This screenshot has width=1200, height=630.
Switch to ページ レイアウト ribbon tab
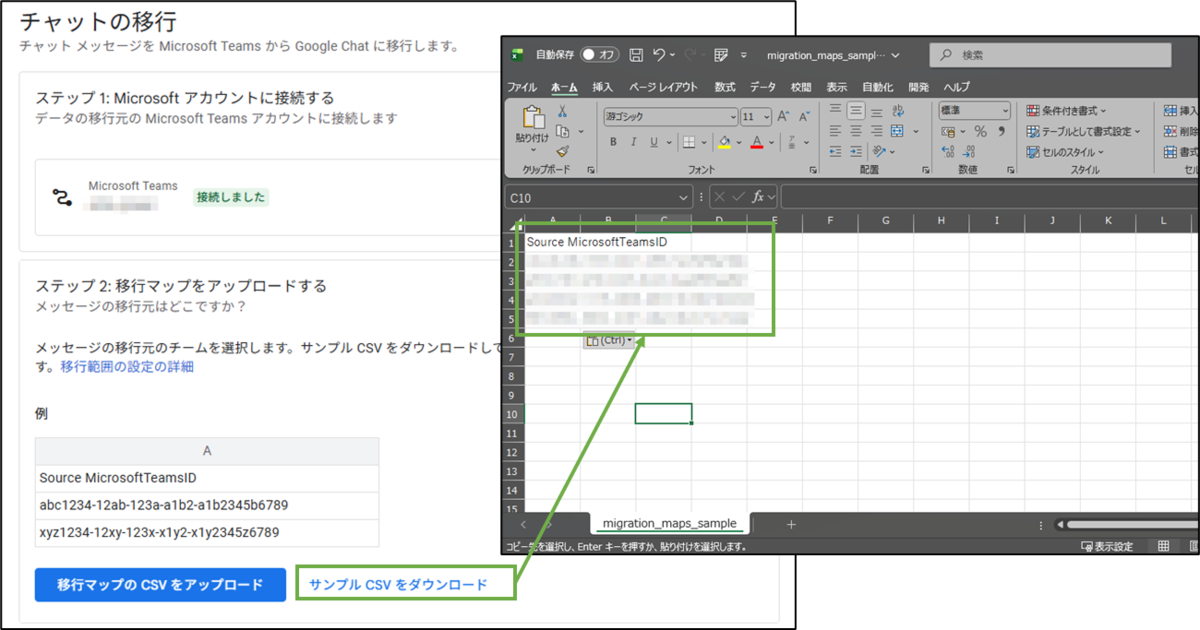[x=663, y=87]
